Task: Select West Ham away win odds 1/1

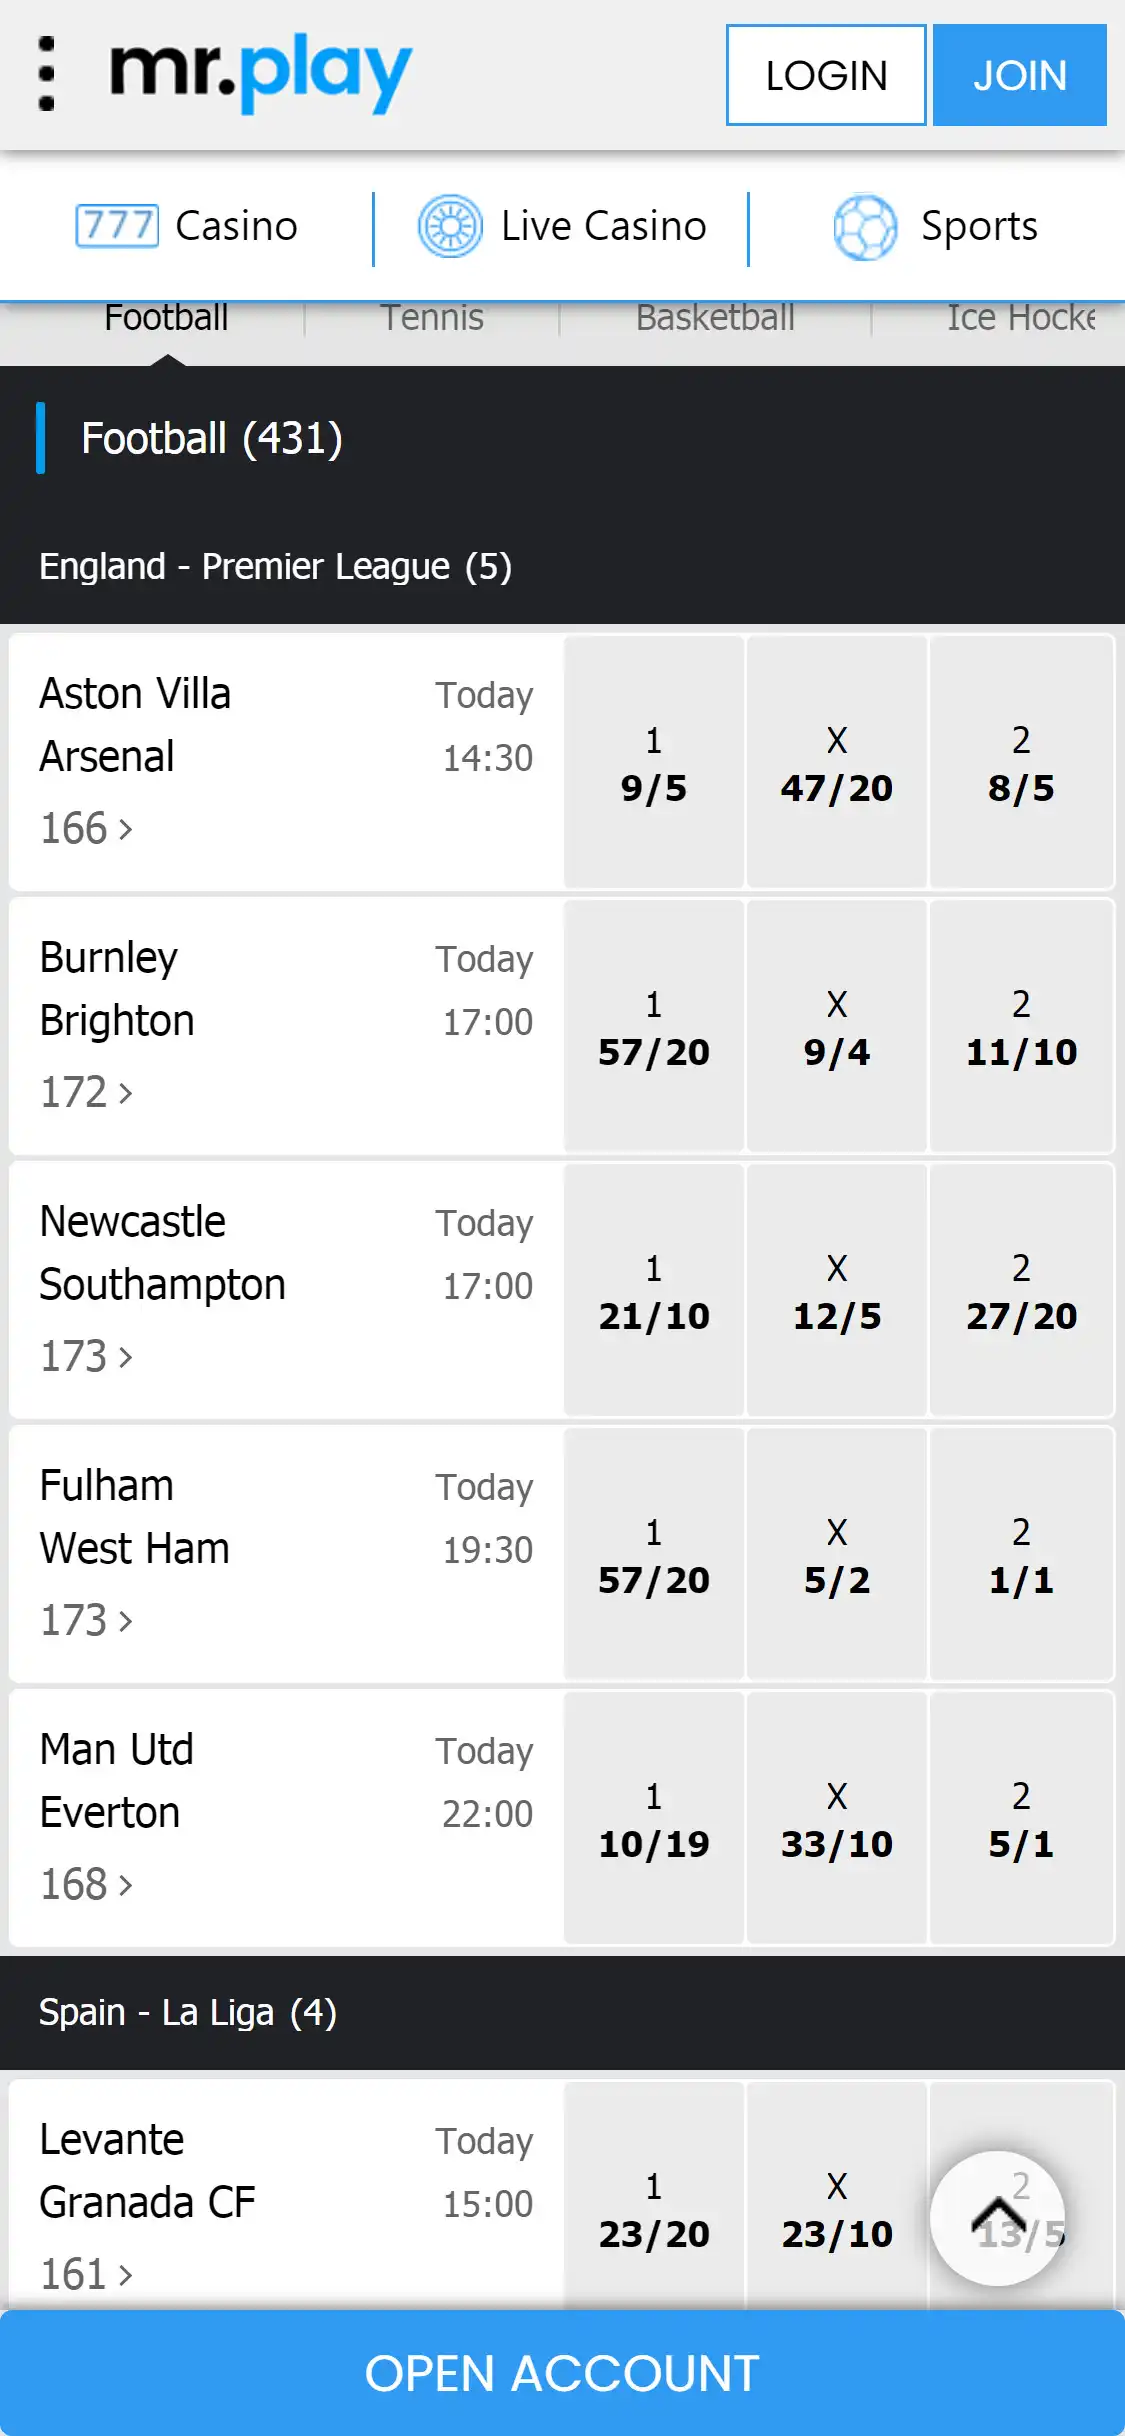Action: click(1021, 1555)
